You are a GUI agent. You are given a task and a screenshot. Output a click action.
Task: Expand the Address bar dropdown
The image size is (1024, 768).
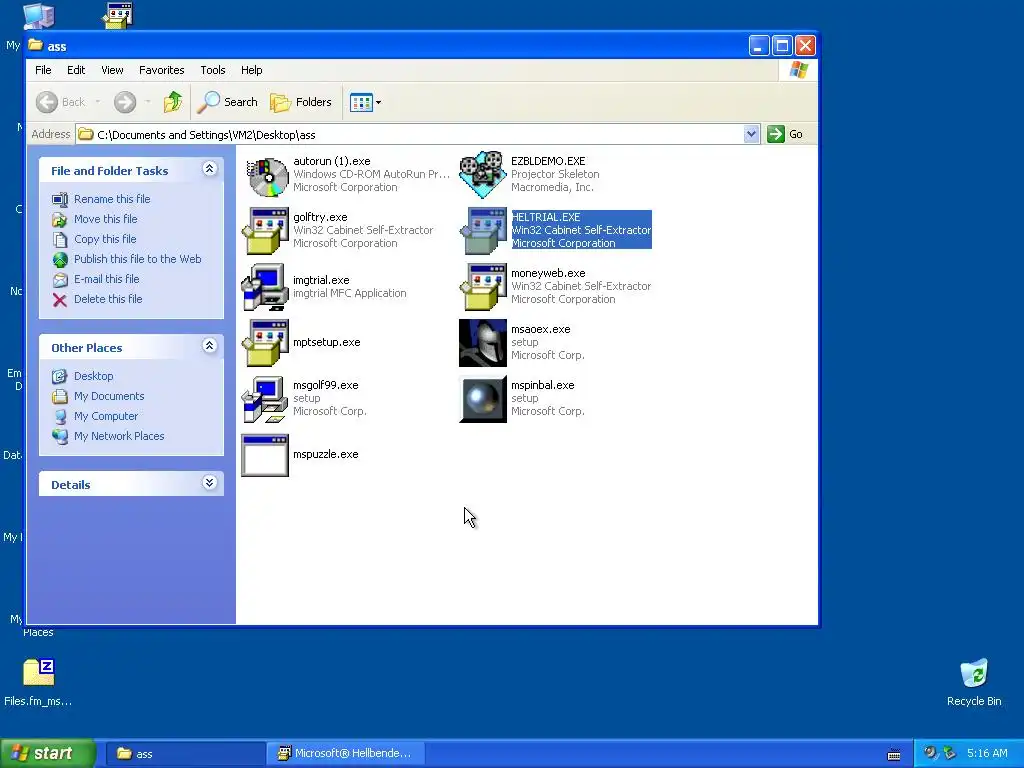pos(751,134)
